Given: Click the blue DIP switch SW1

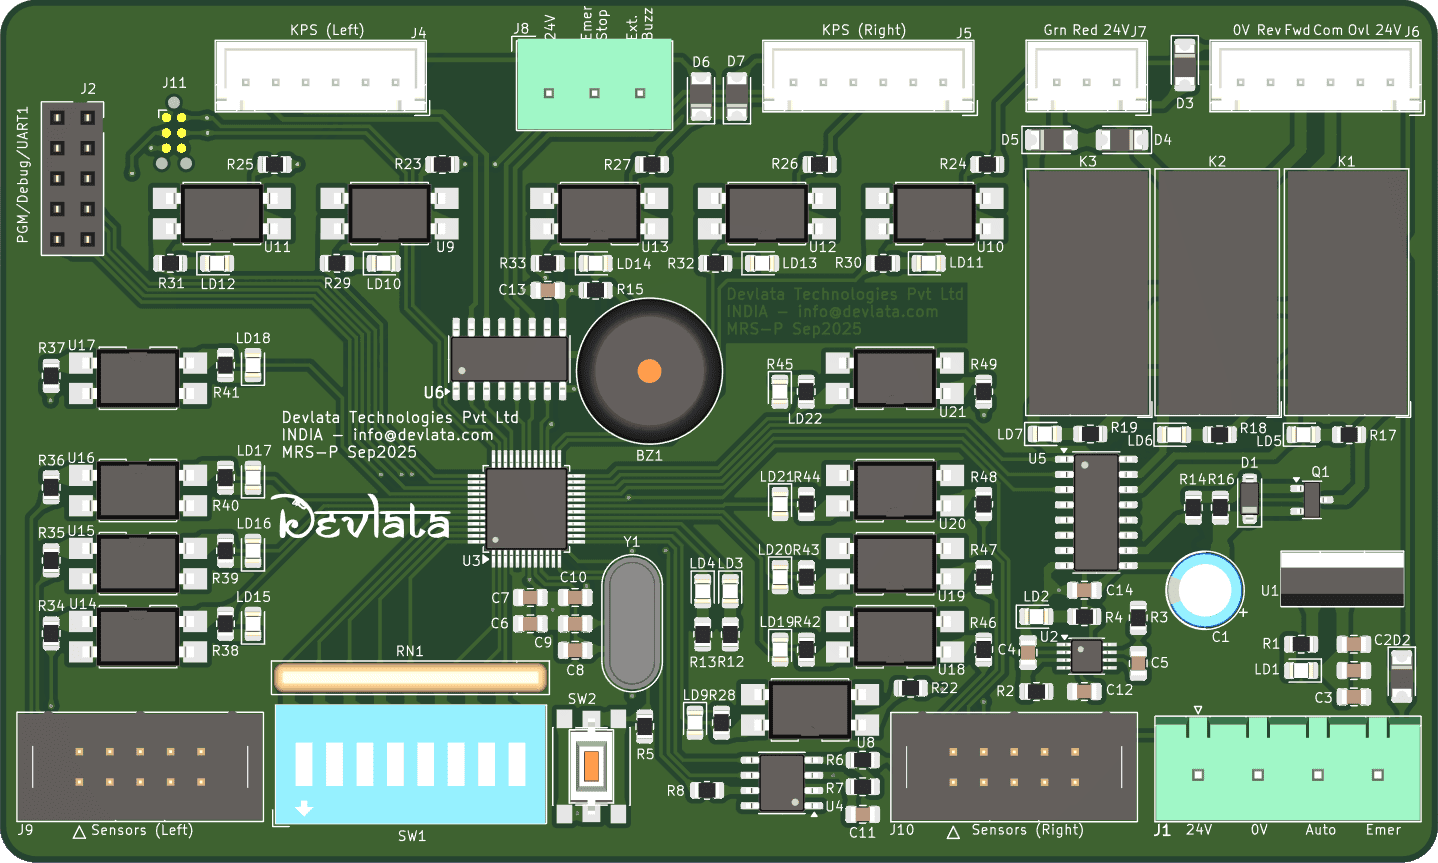Looking at the screenshot, I should click(x=410, y=764).
